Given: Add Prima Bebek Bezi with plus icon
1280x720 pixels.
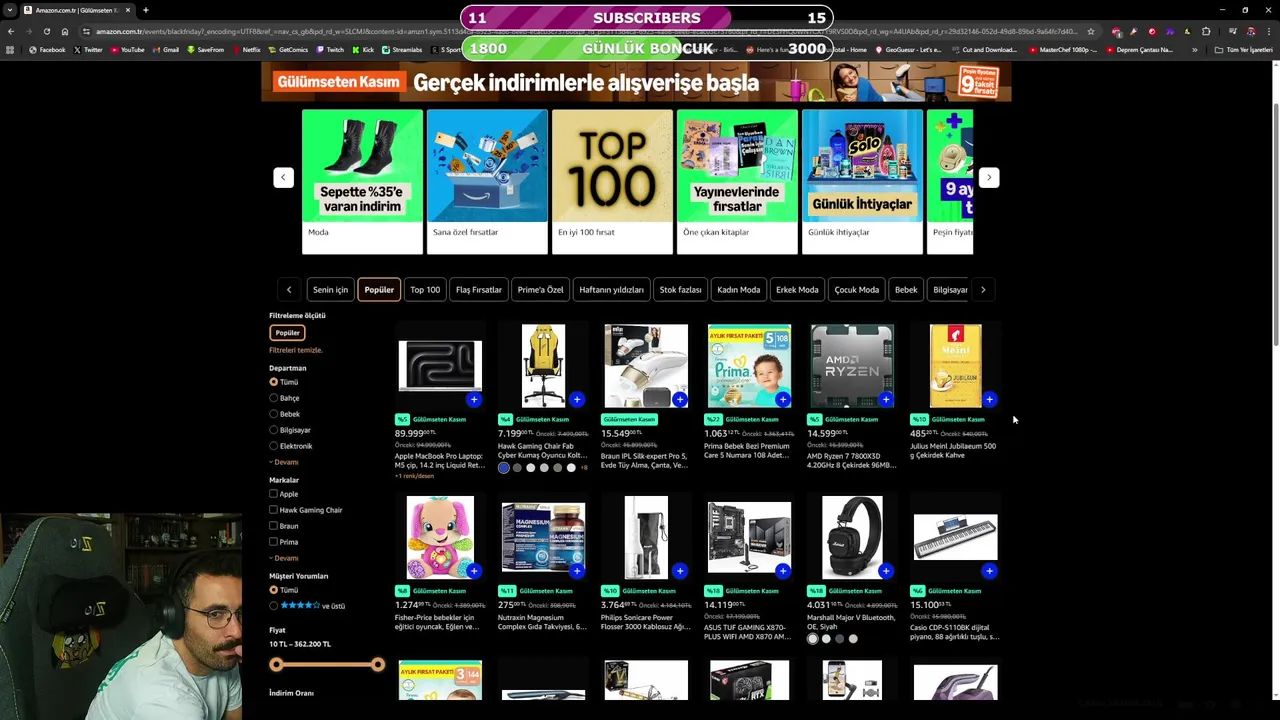Looking at the screenshot, I should click(783, 400).
